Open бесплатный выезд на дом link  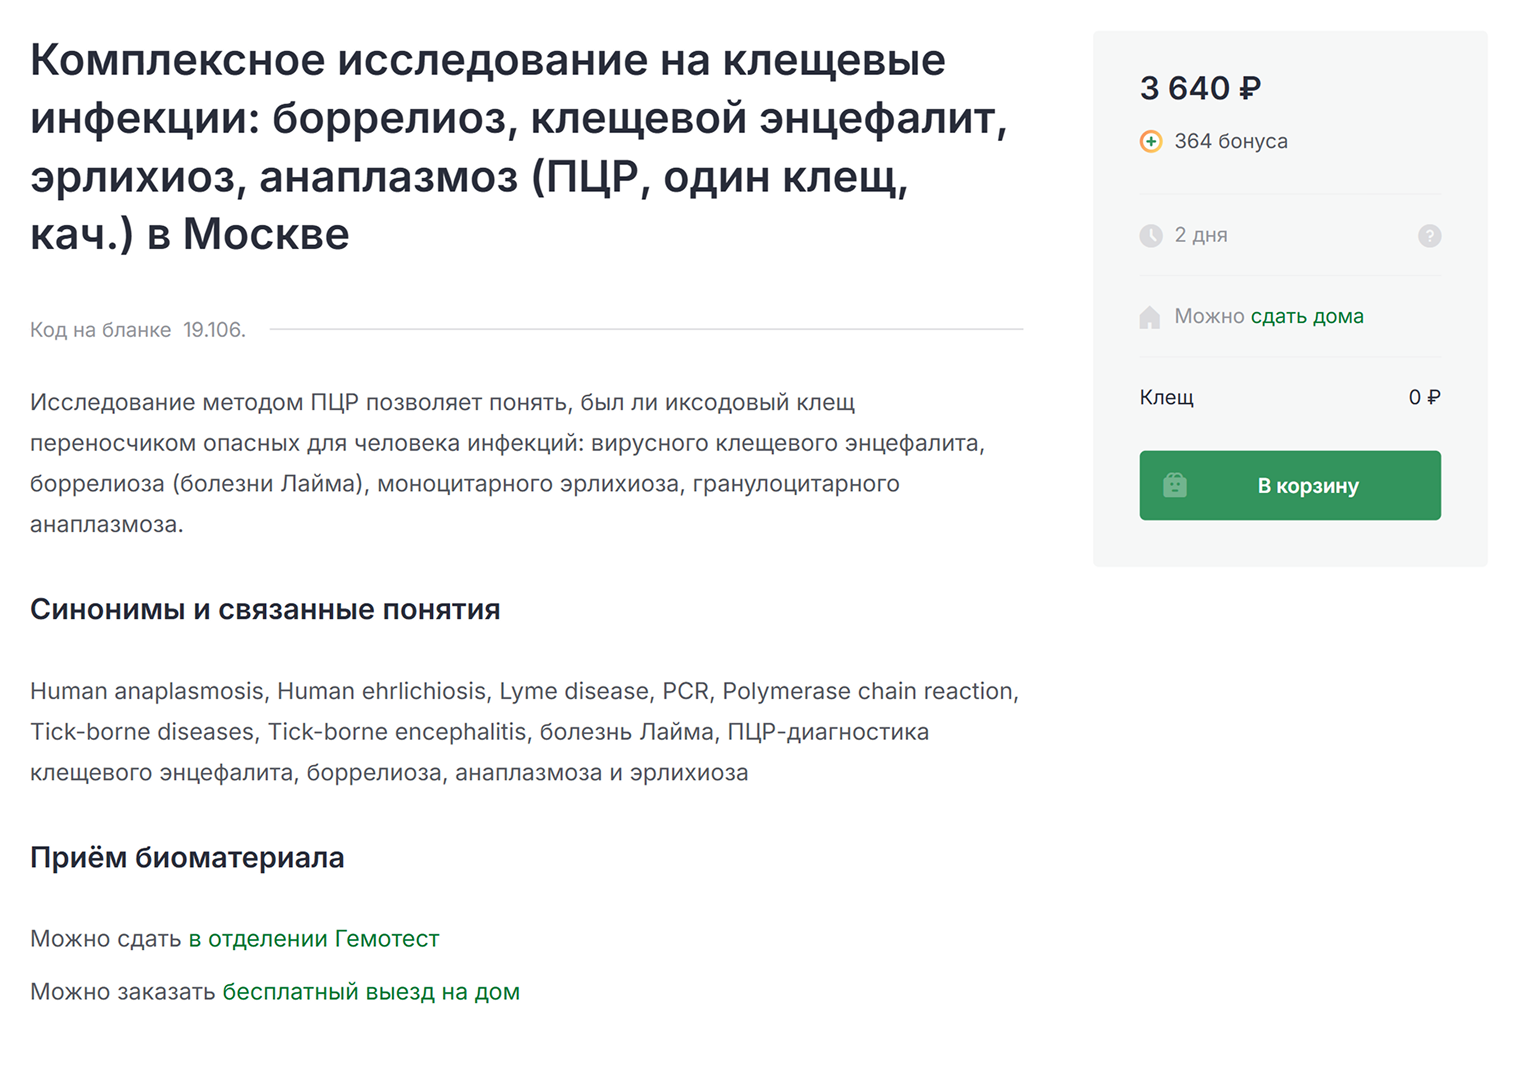[x=371, y=992]
